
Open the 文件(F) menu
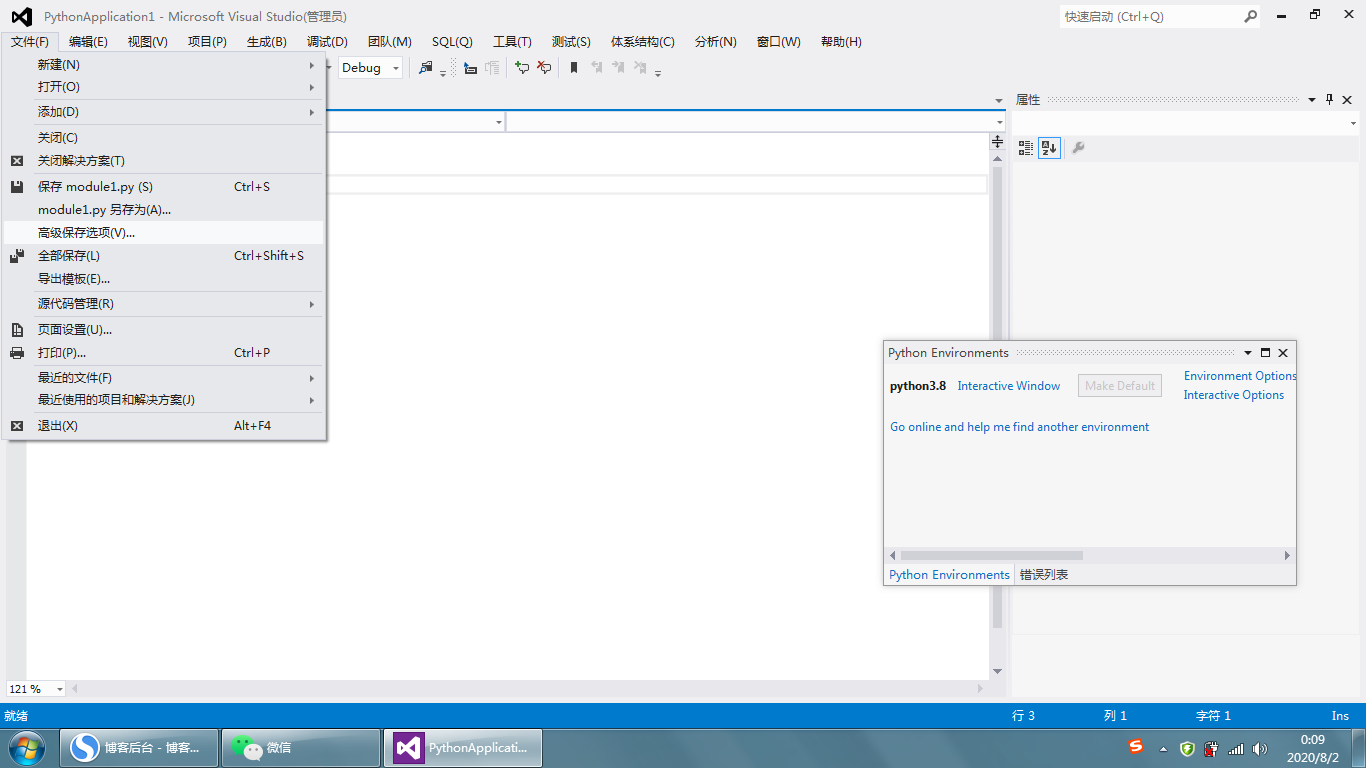point(30,41)
